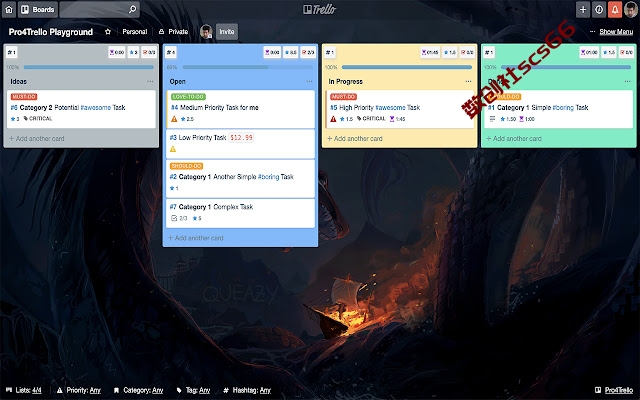Open Ideas list actions menu
Screen dimensions: 640x400
(x=150, y=81)
